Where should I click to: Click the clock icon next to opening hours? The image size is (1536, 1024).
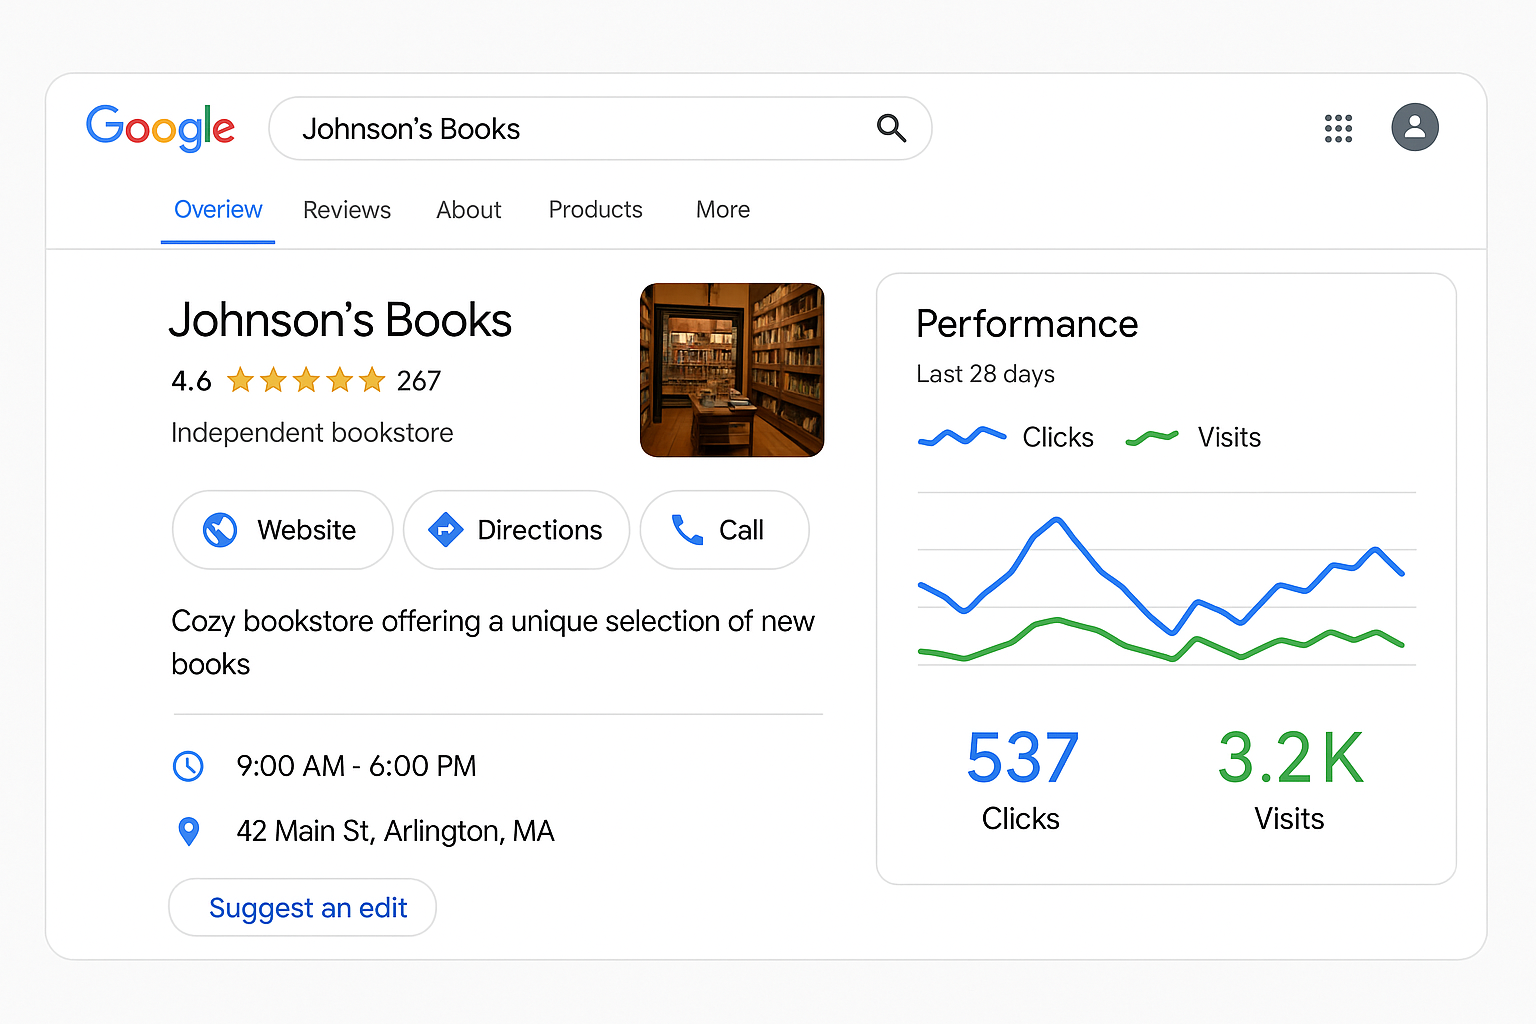190,766
